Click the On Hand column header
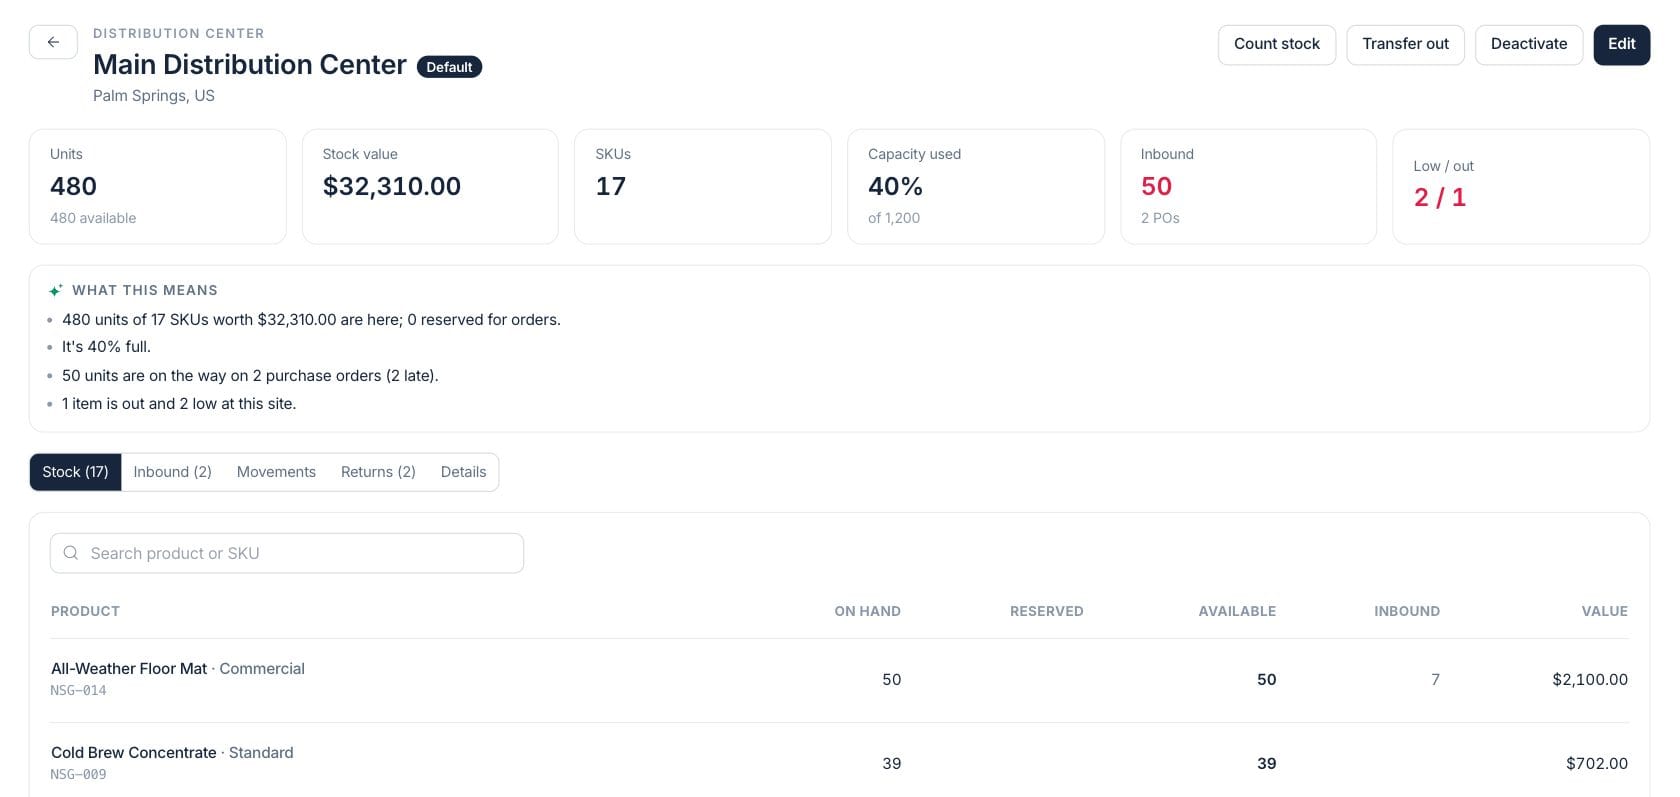 [x=867, y=611]
